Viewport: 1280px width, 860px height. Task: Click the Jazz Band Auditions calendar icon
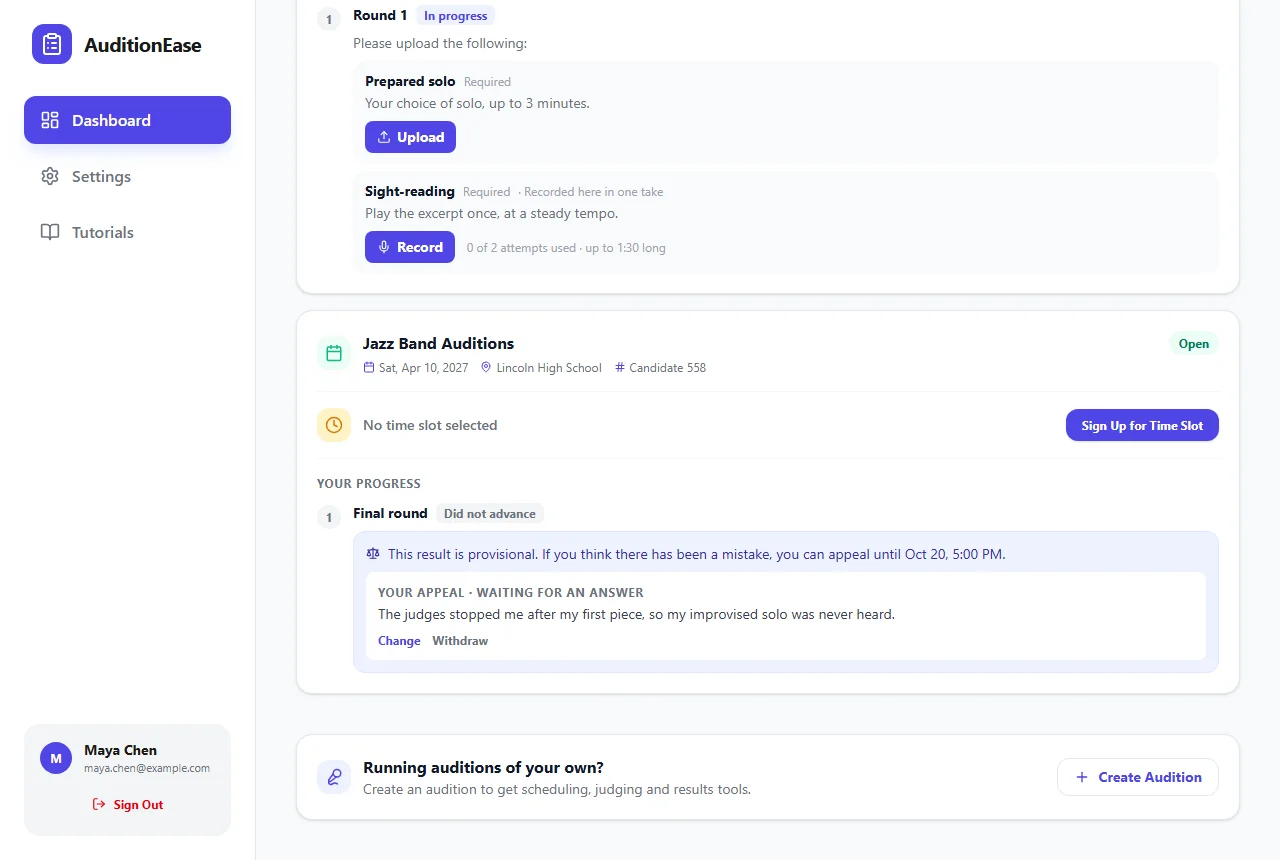tap(334, 353)
